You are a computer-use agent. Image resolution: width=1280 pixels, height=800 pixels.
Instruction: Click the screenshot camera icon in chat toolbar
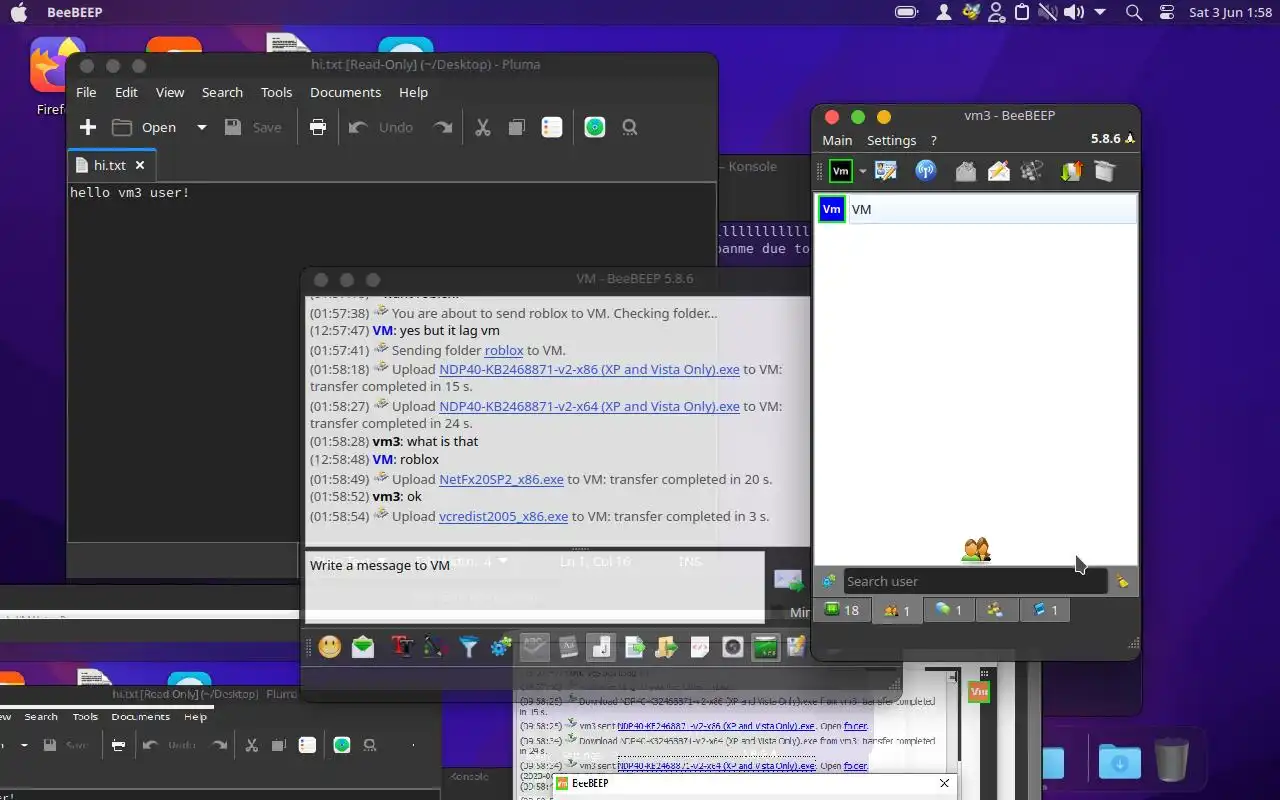click(x=733, y=647)
